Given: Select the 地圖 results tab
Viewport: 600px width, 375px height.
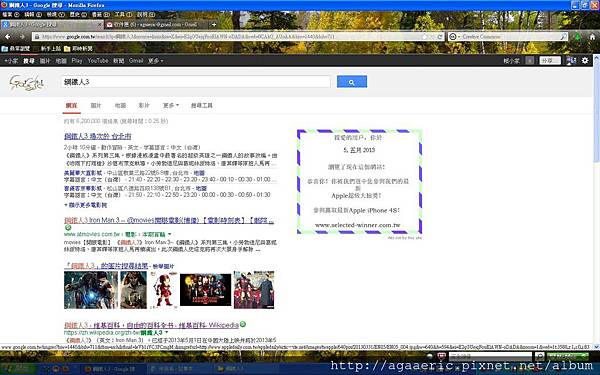Looking at the screenshot, I should pyautogui.click(x=120, y=105).
